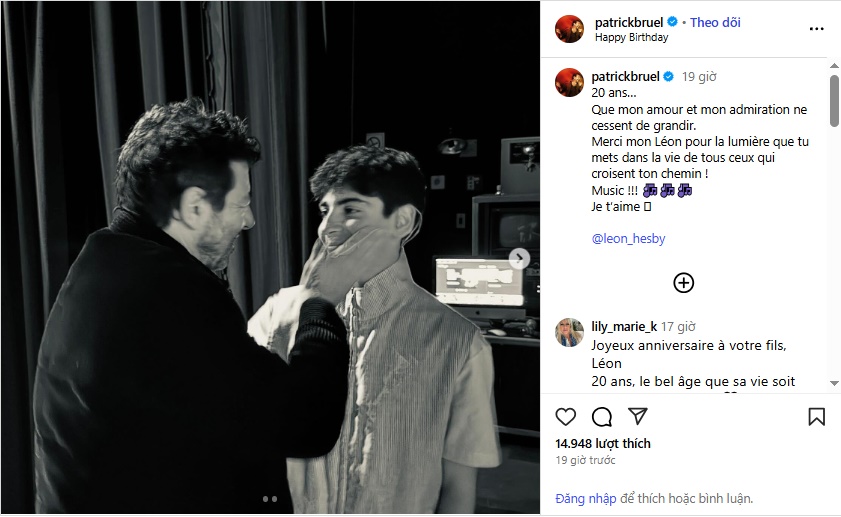Screen dimensions: 841x517
Task: Open lily_marie_k profile picture
Action: pos(569,332)
